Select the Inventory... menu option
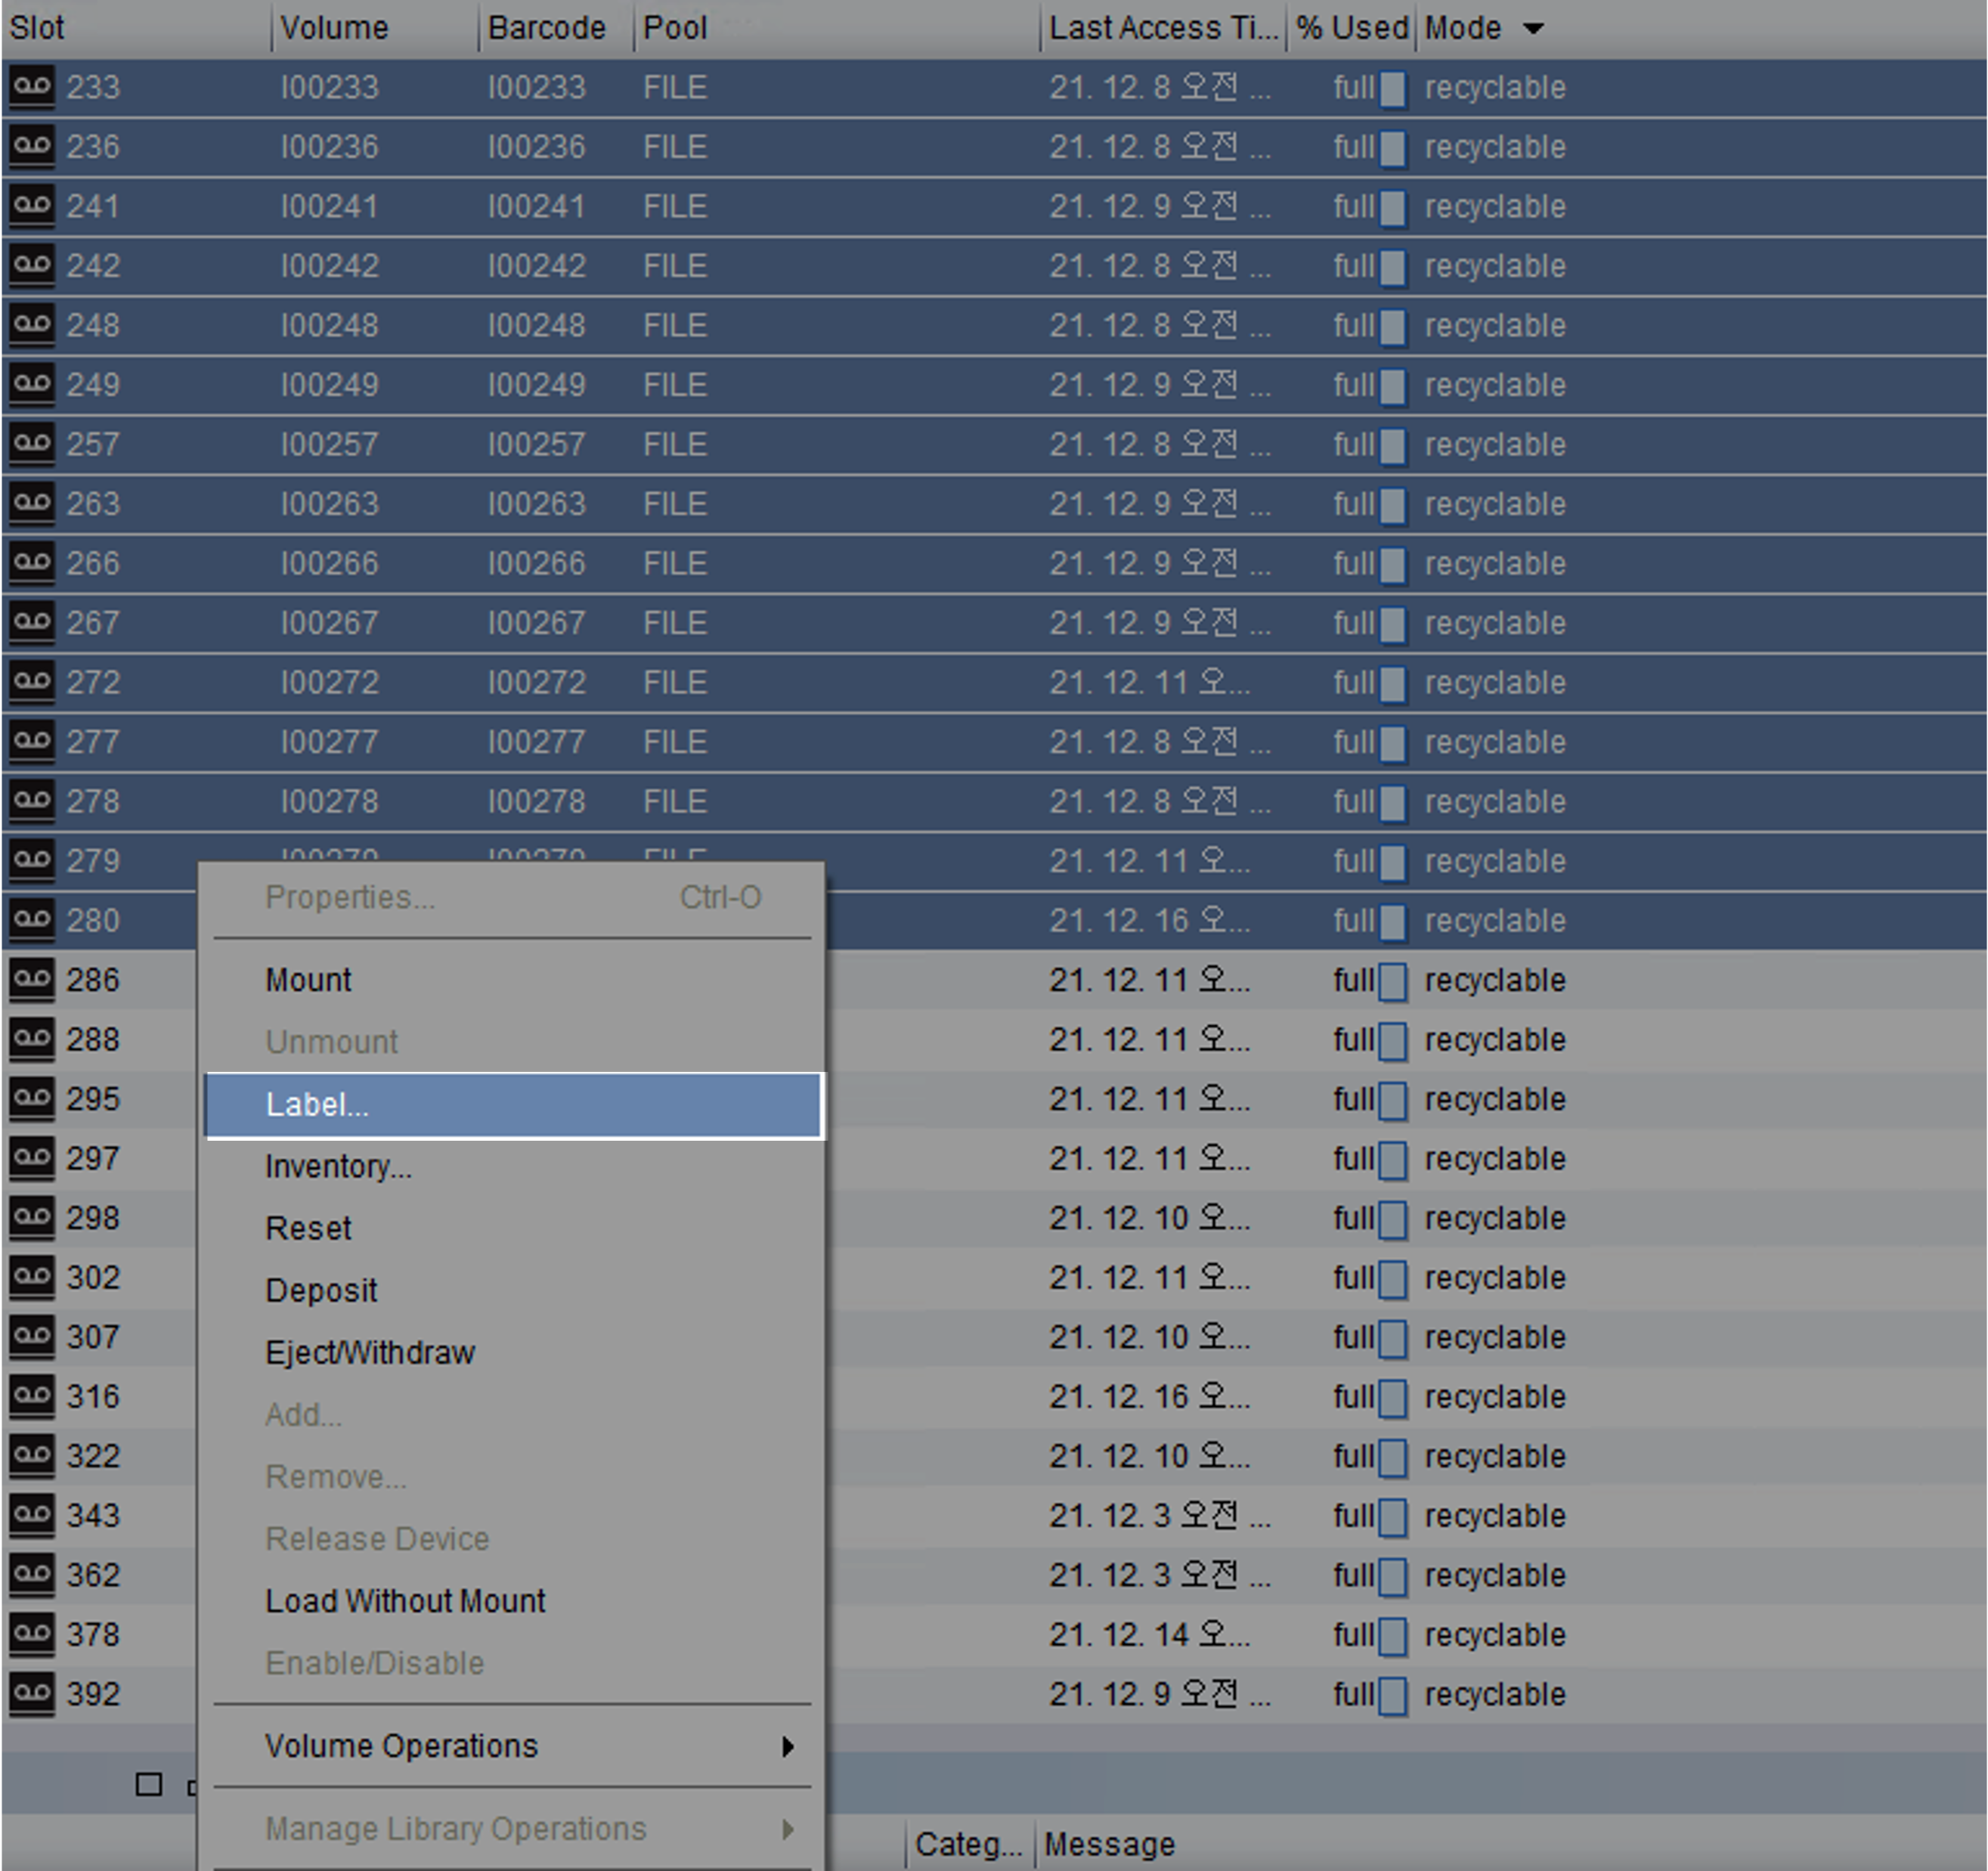1988x1871 pixels. click(338, 1167)
